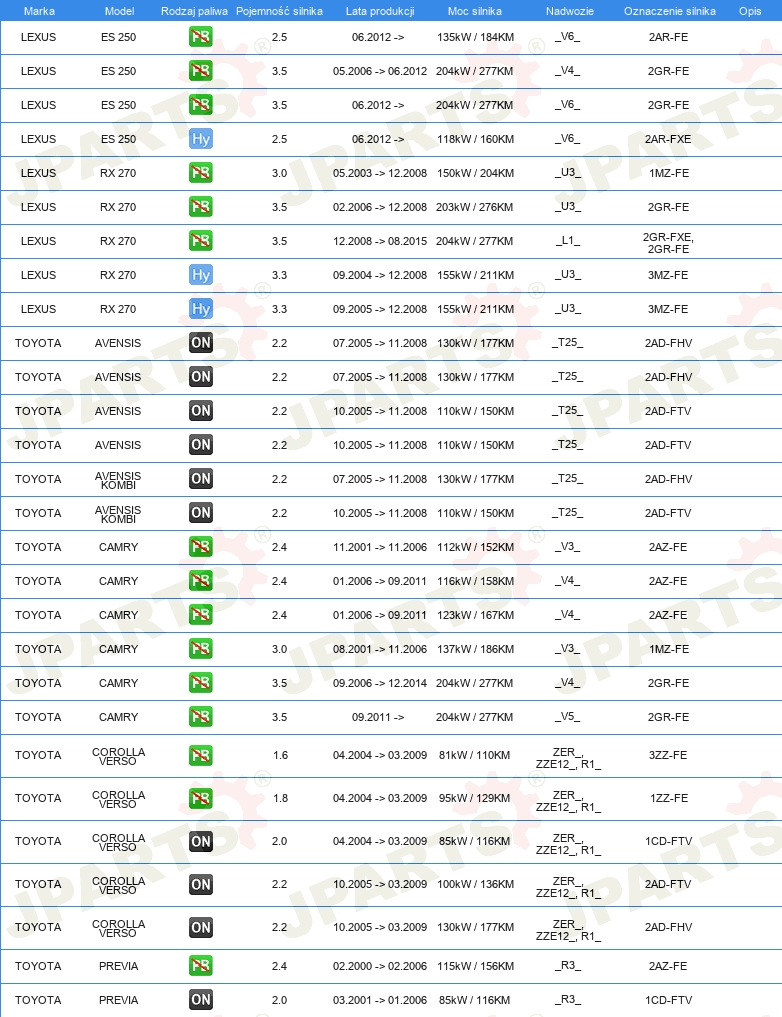
Task: Select engine code cell 2GR-FXE, 2GR-FE
Action: 668,243
